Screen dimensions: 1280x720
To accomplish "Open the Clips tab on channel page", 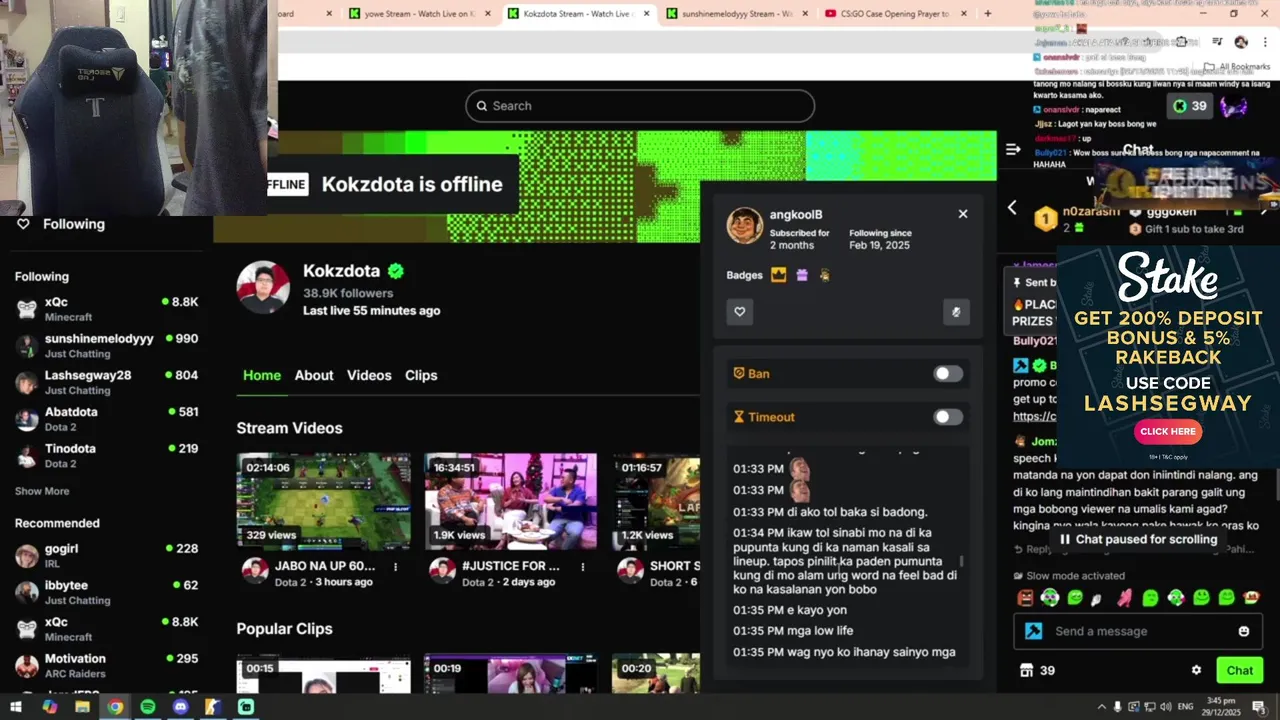I will [x=421, y=375].
